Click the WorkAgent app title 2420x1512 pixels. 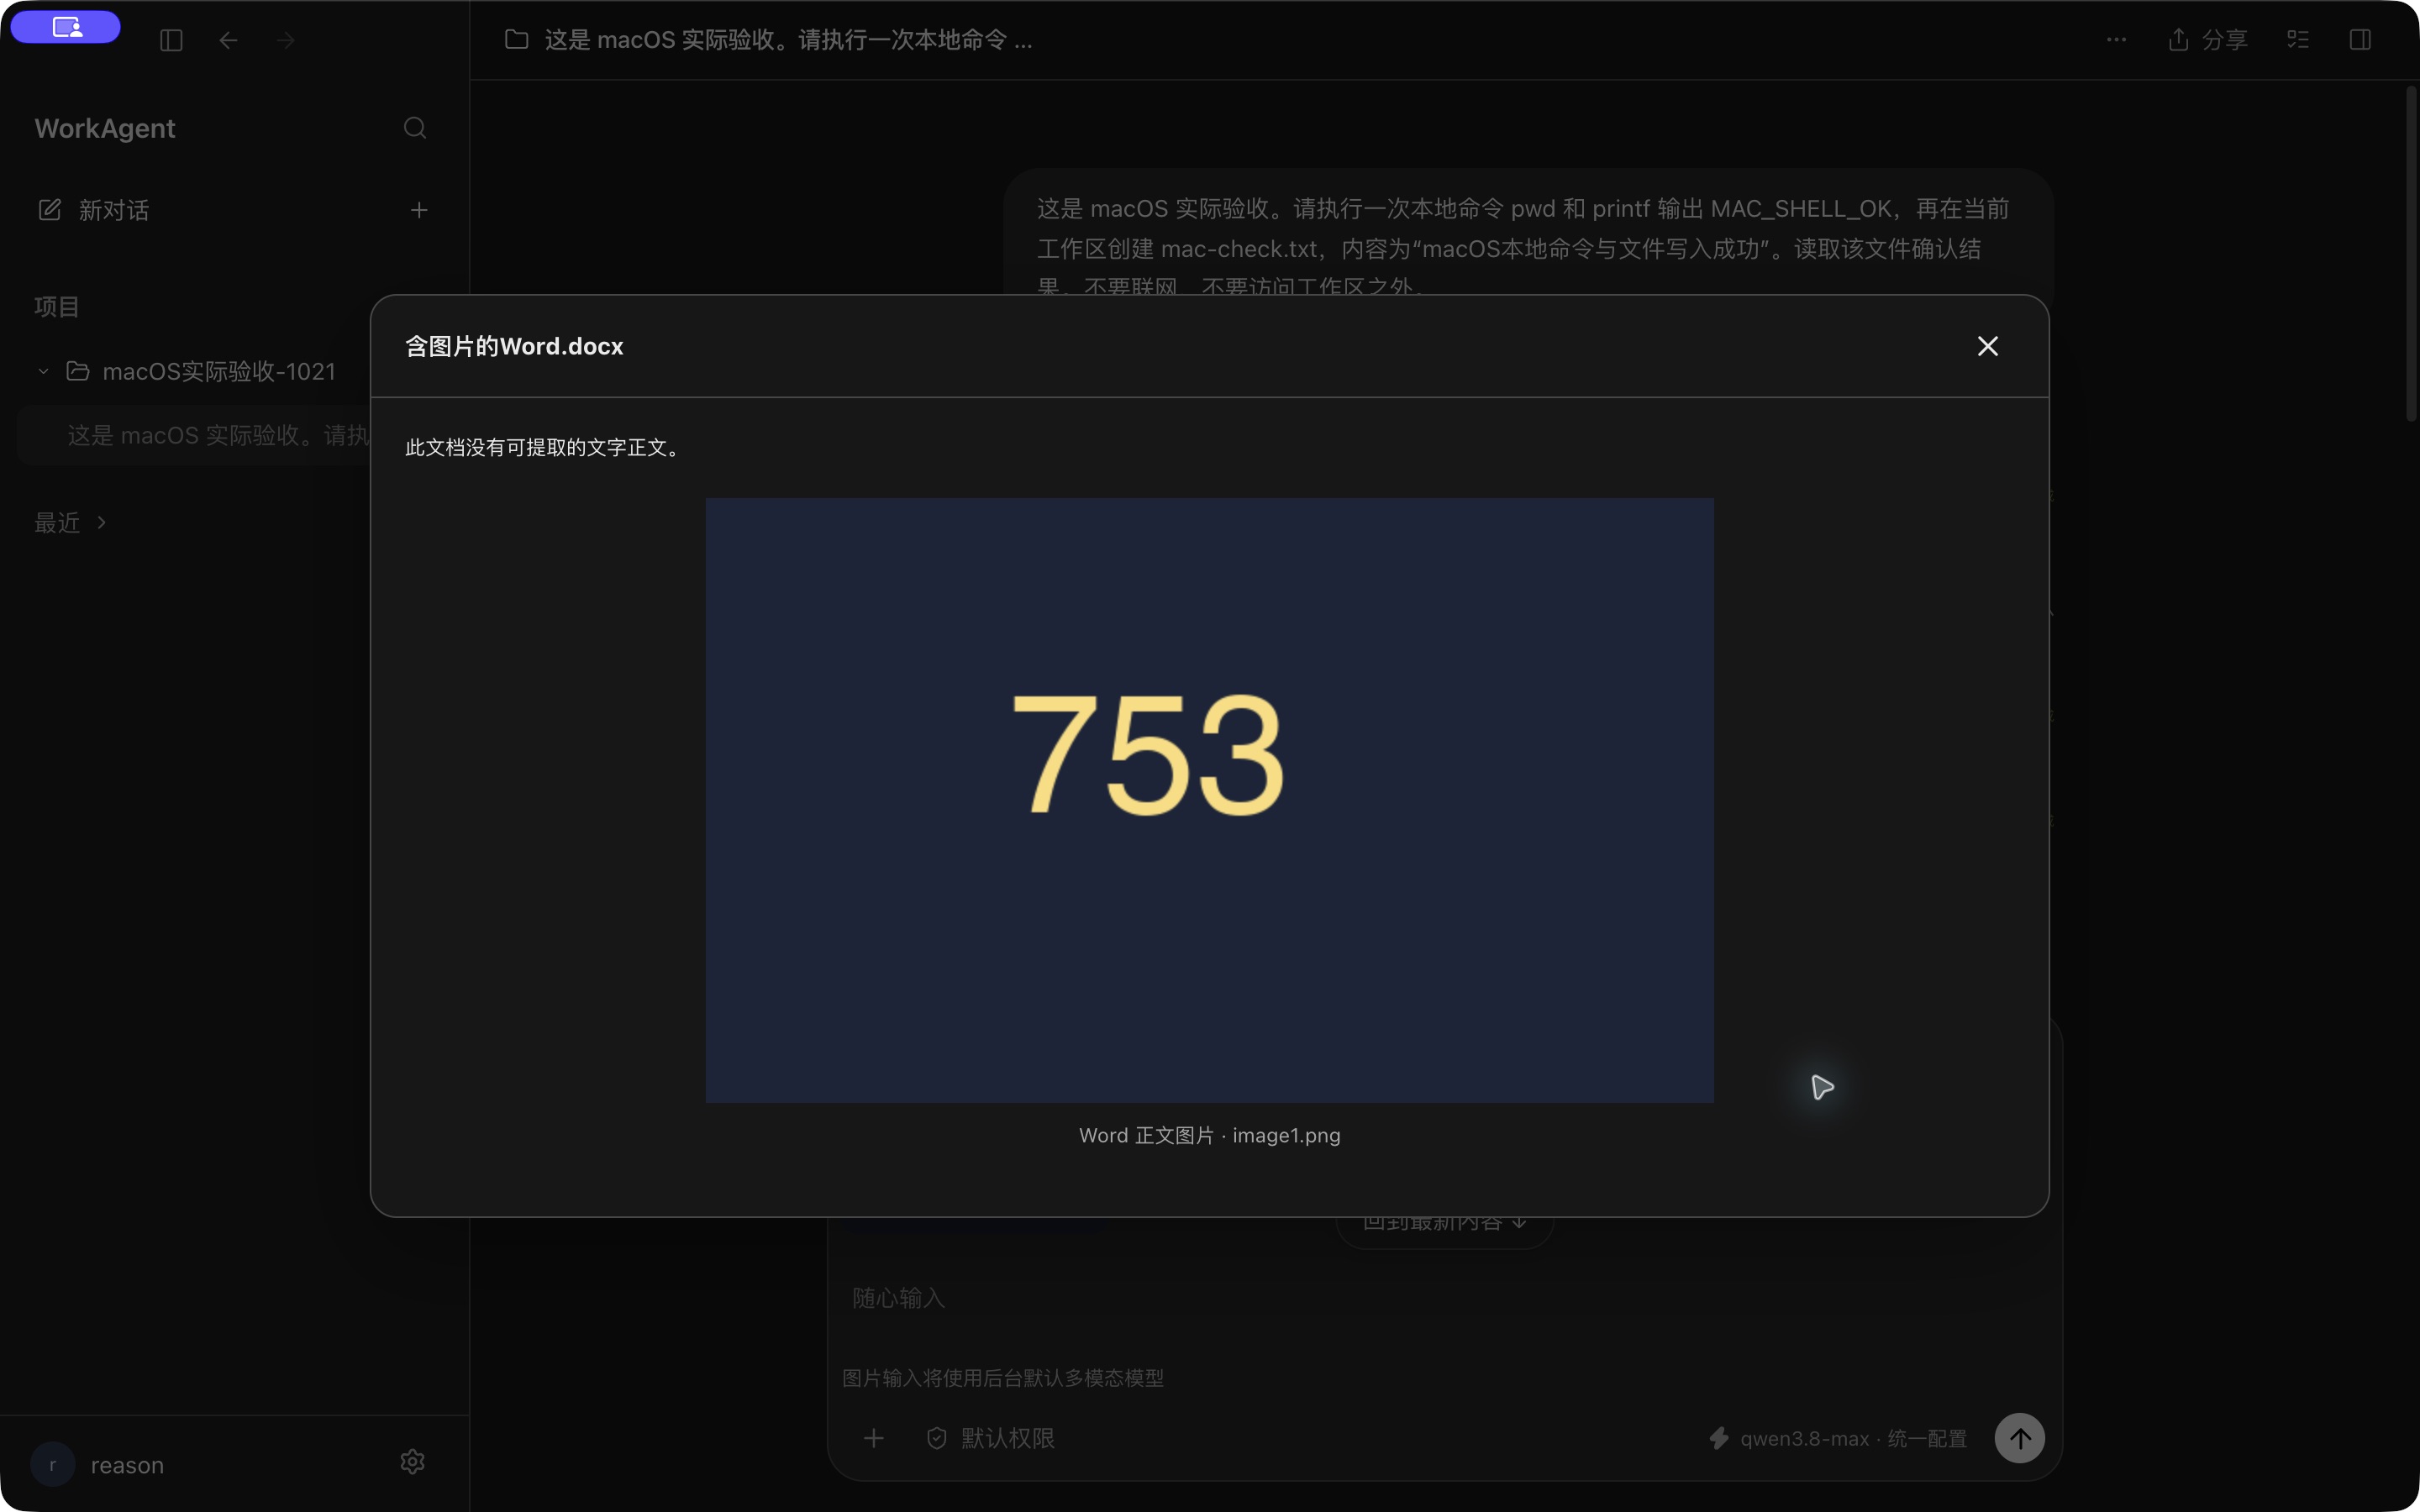coord(105,128)
